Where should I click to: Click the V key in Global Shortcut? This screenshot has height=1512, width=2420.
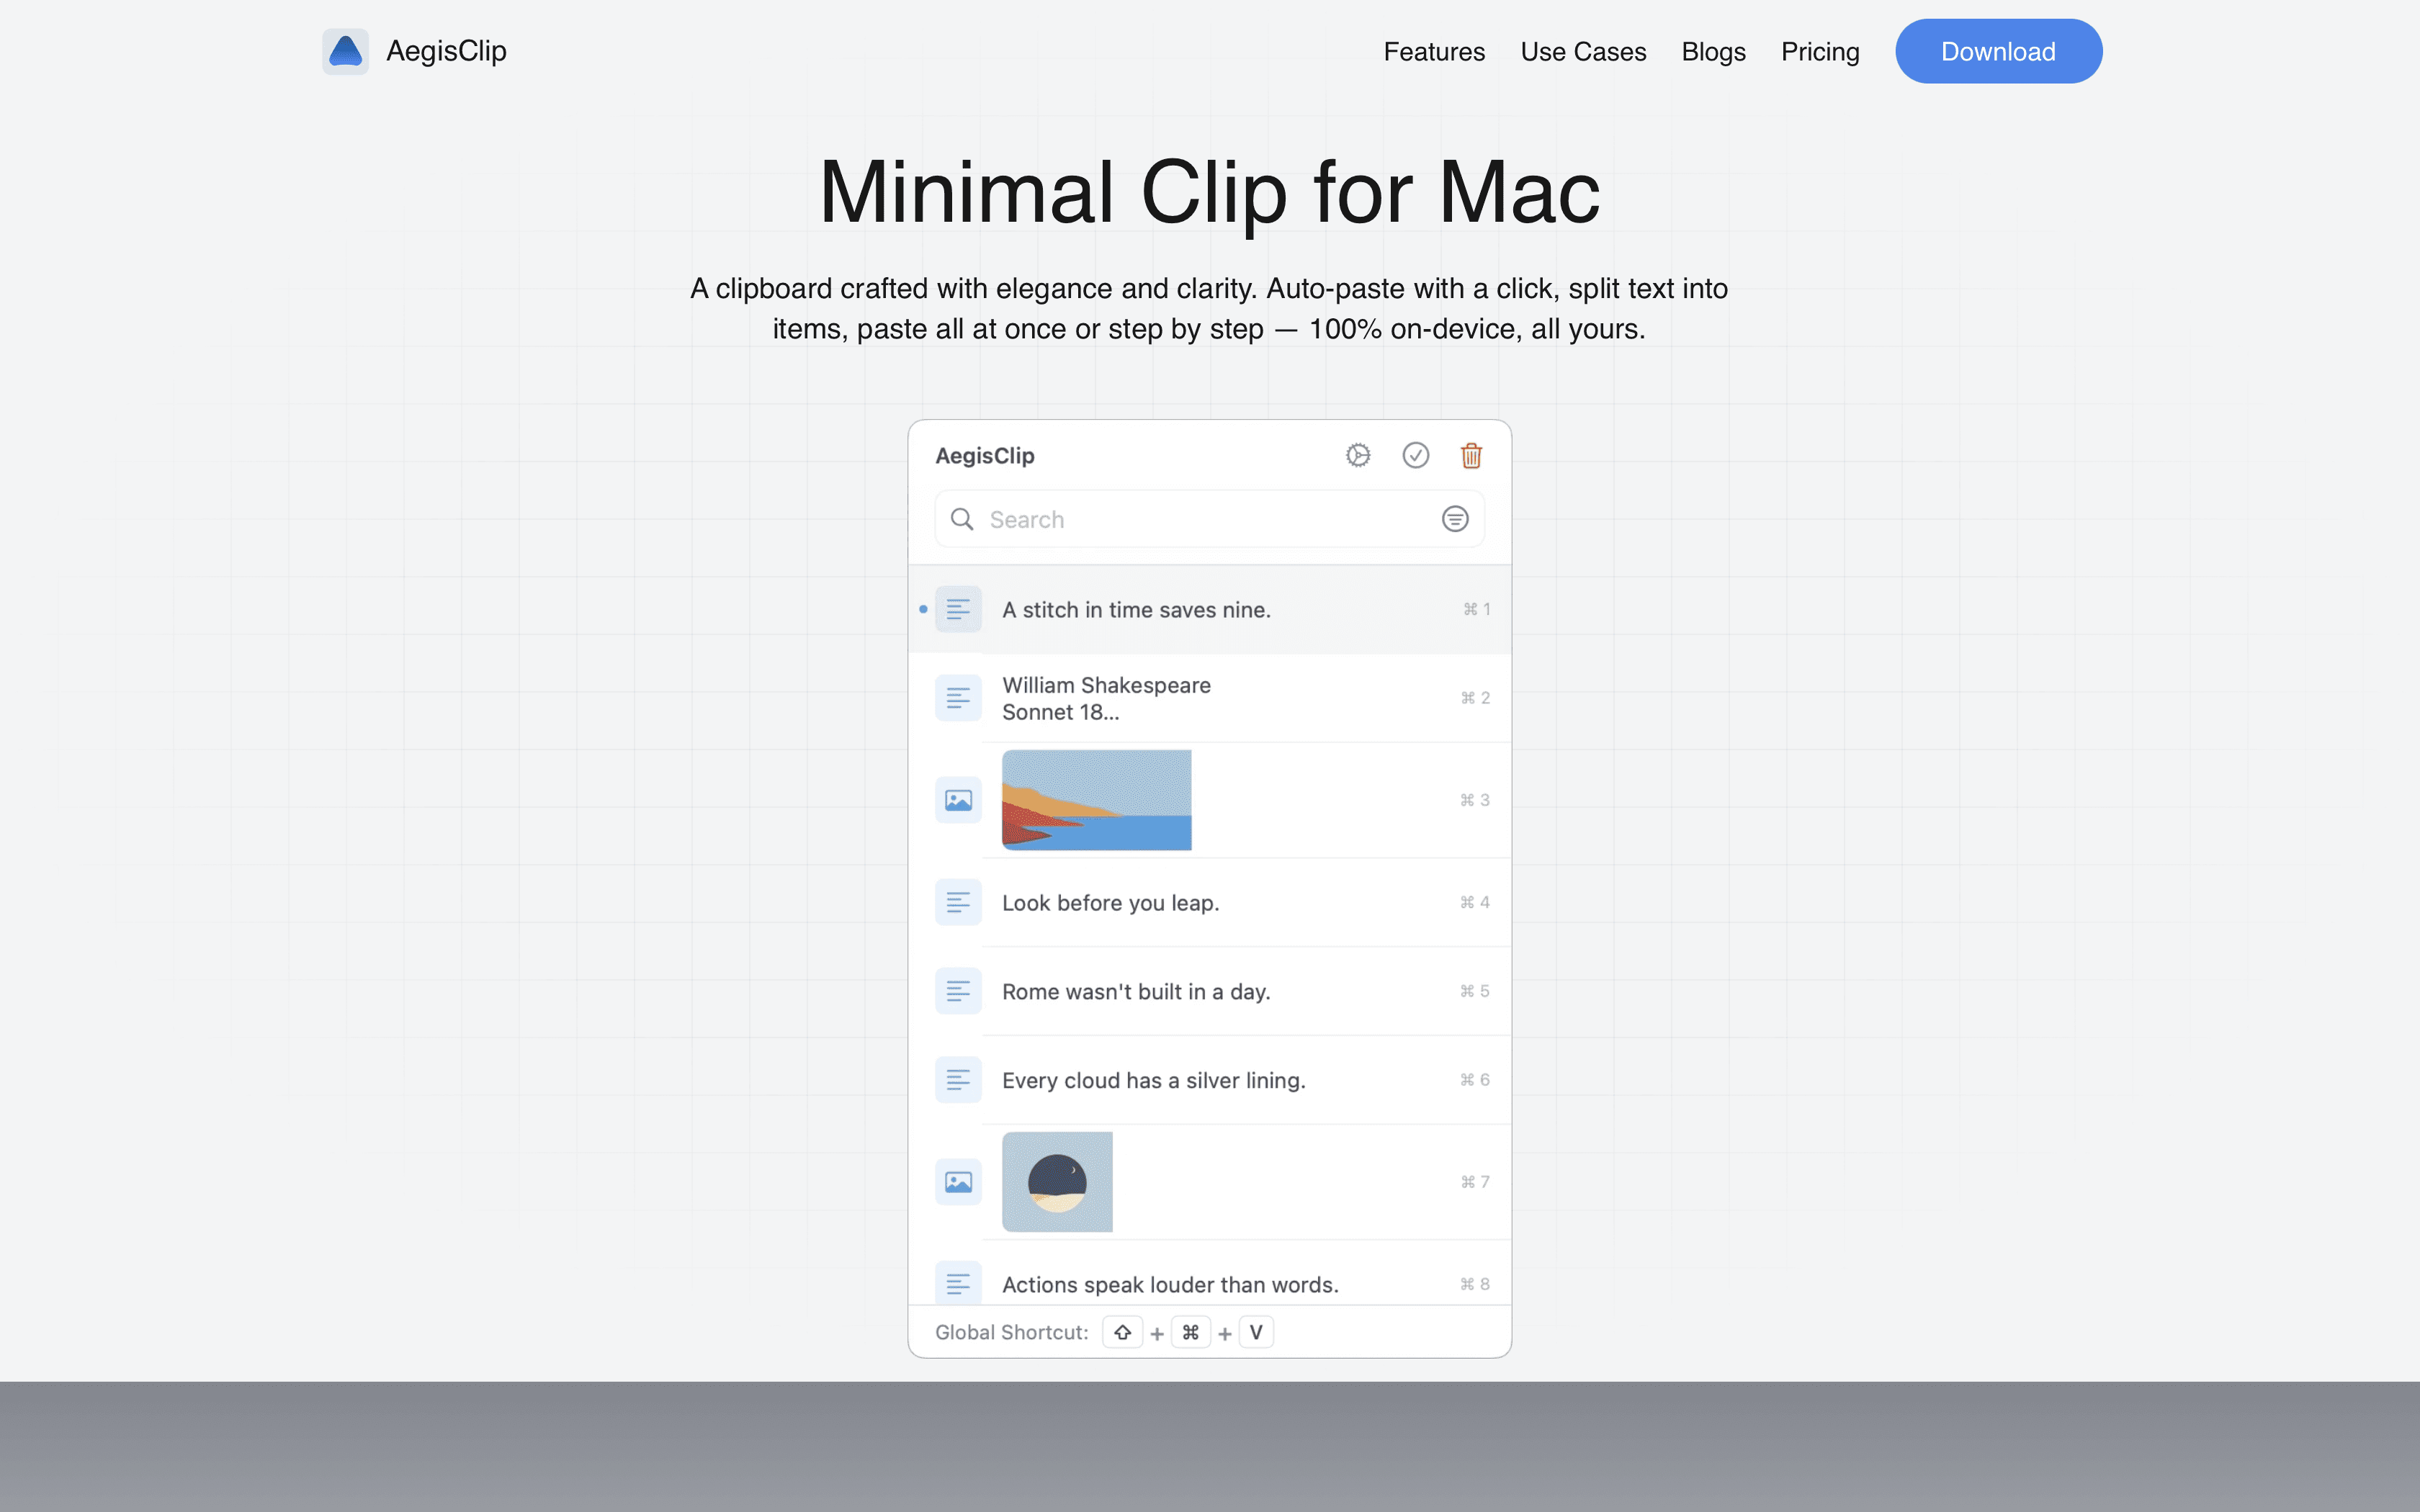tap(1256, 1333)
